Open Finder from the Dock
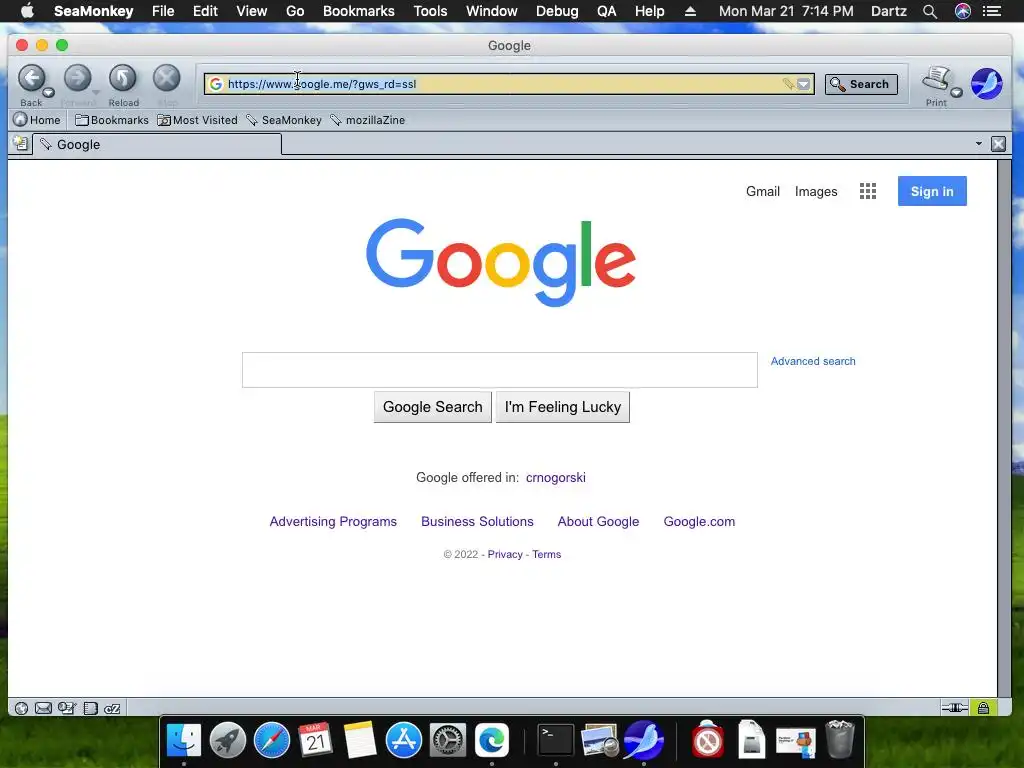Viewport: 1024px width, 768px height. click(184, 740)
